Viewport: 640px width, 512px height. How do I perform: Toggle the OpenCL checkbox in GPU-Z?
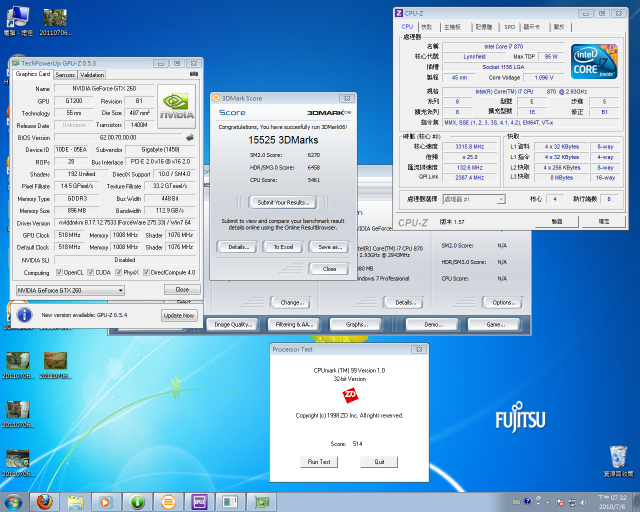tap(59, 272)
